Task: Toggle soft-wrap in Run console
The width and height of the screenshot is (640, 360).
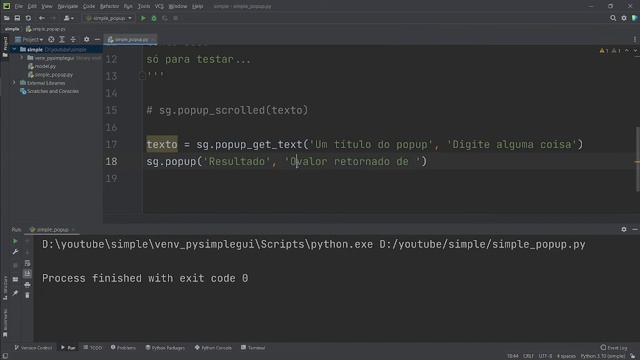Action: pyautogui.click(x=27, y=263)
